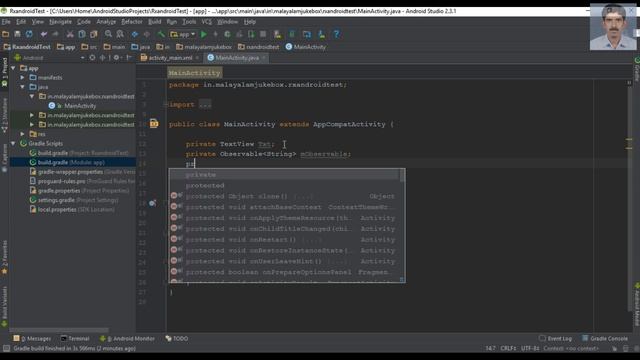Open the Terminal tool button
Screen dimensions: 640x360
tap(75, 338)
